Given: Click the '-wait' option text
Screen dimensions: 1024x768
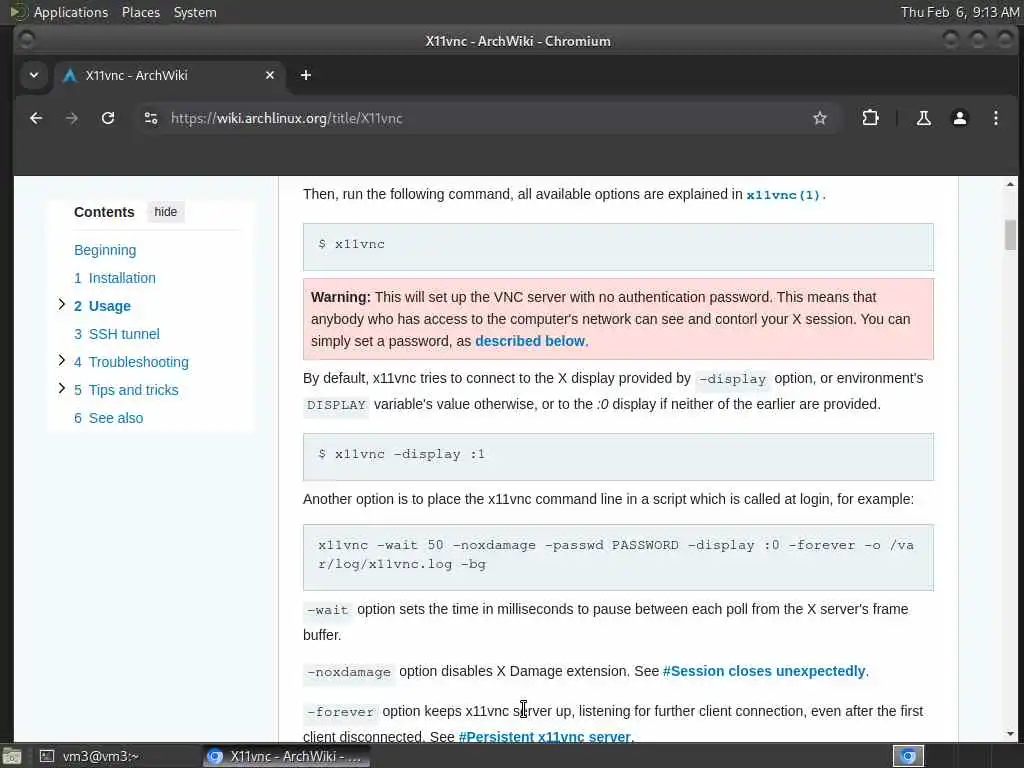Looking at the screenshot, I should [328, 611].
